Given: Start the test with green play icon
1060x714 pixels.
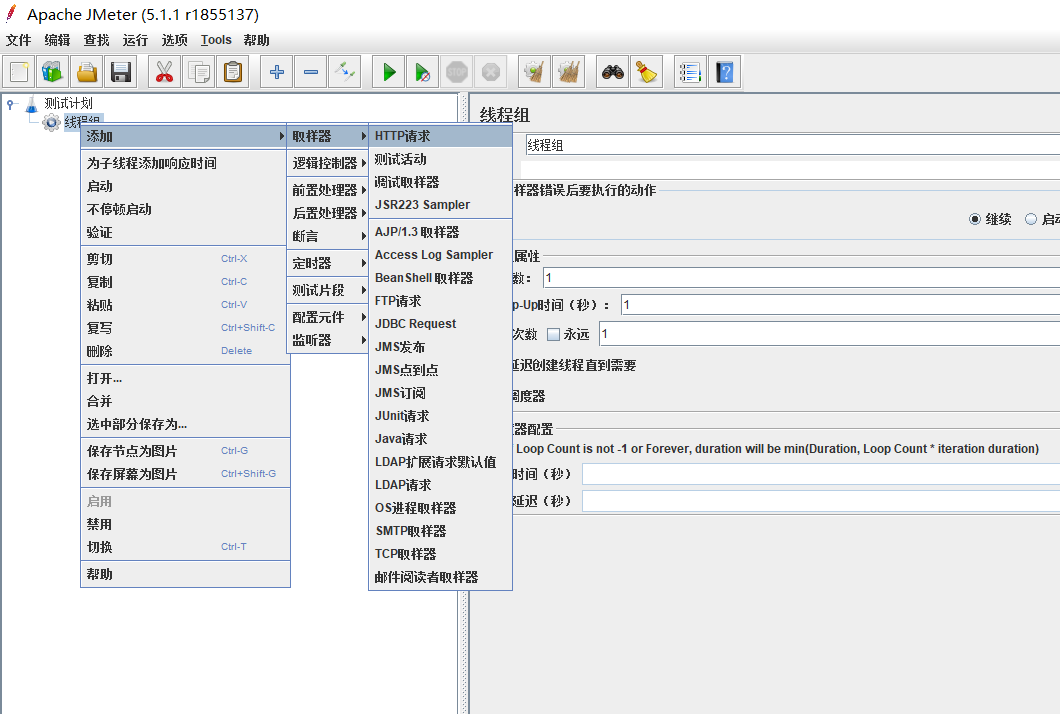Looking at the screenshot, I should (389, 72).
